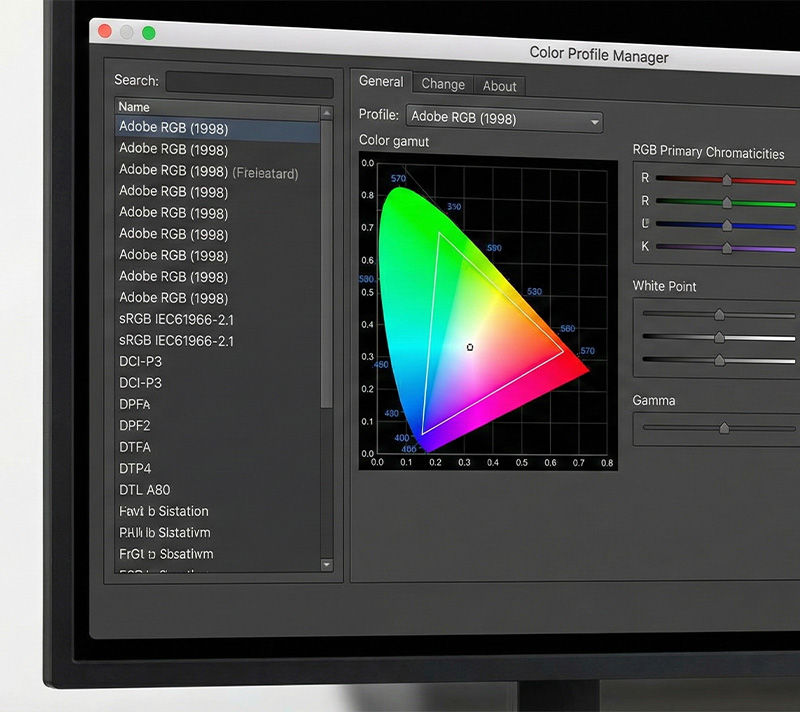Close the Color Profile Manager window

click(104, 33)
